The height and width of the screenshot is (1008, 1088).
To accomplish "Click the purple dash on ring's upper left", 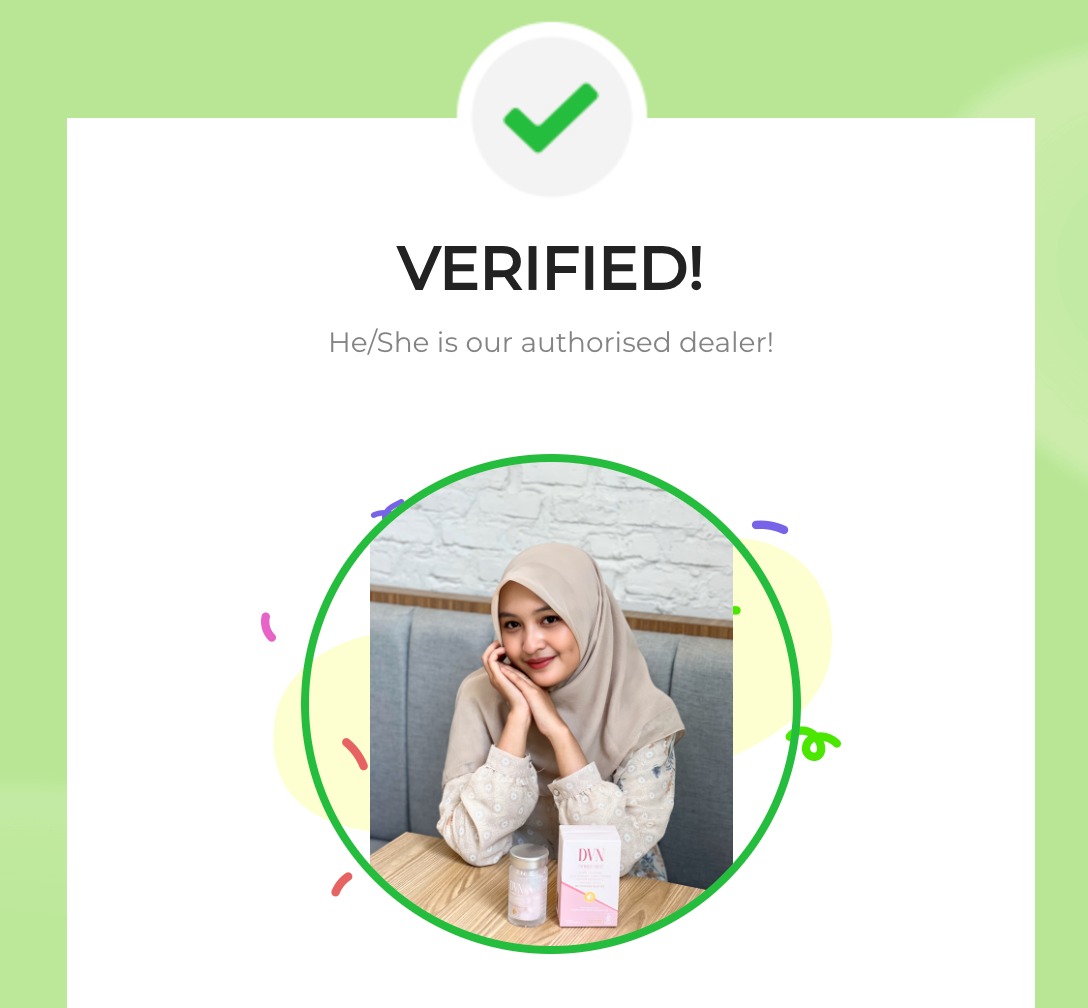I will point(387,509).
